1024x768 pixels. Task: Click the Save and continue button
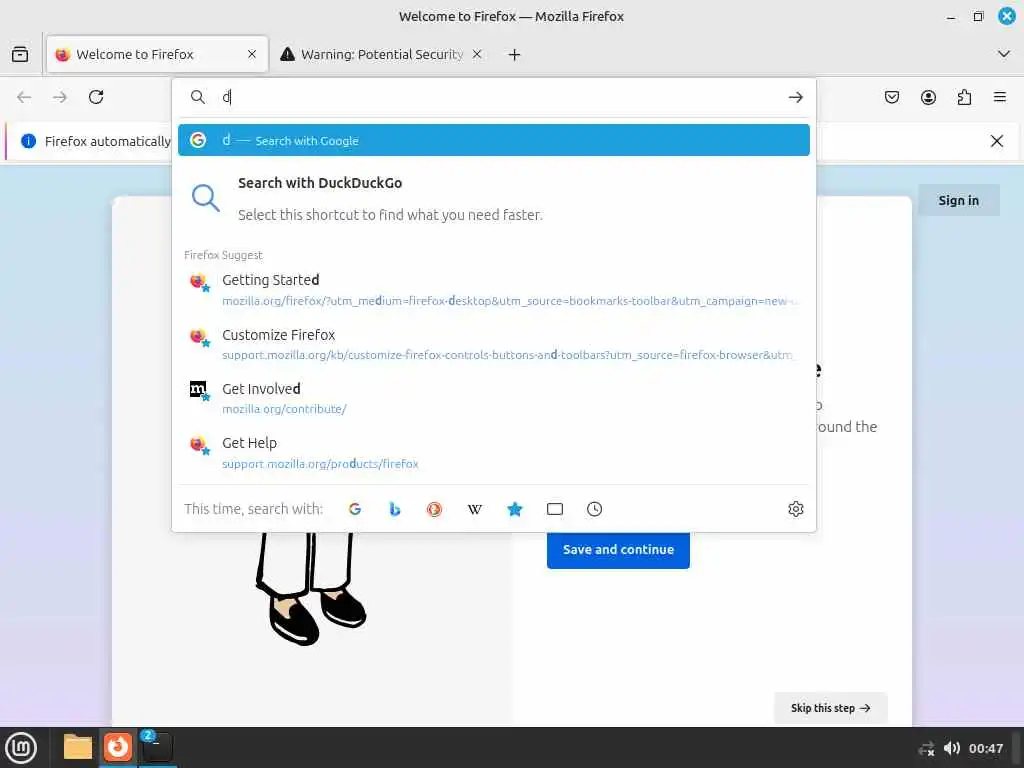[618, 550]
